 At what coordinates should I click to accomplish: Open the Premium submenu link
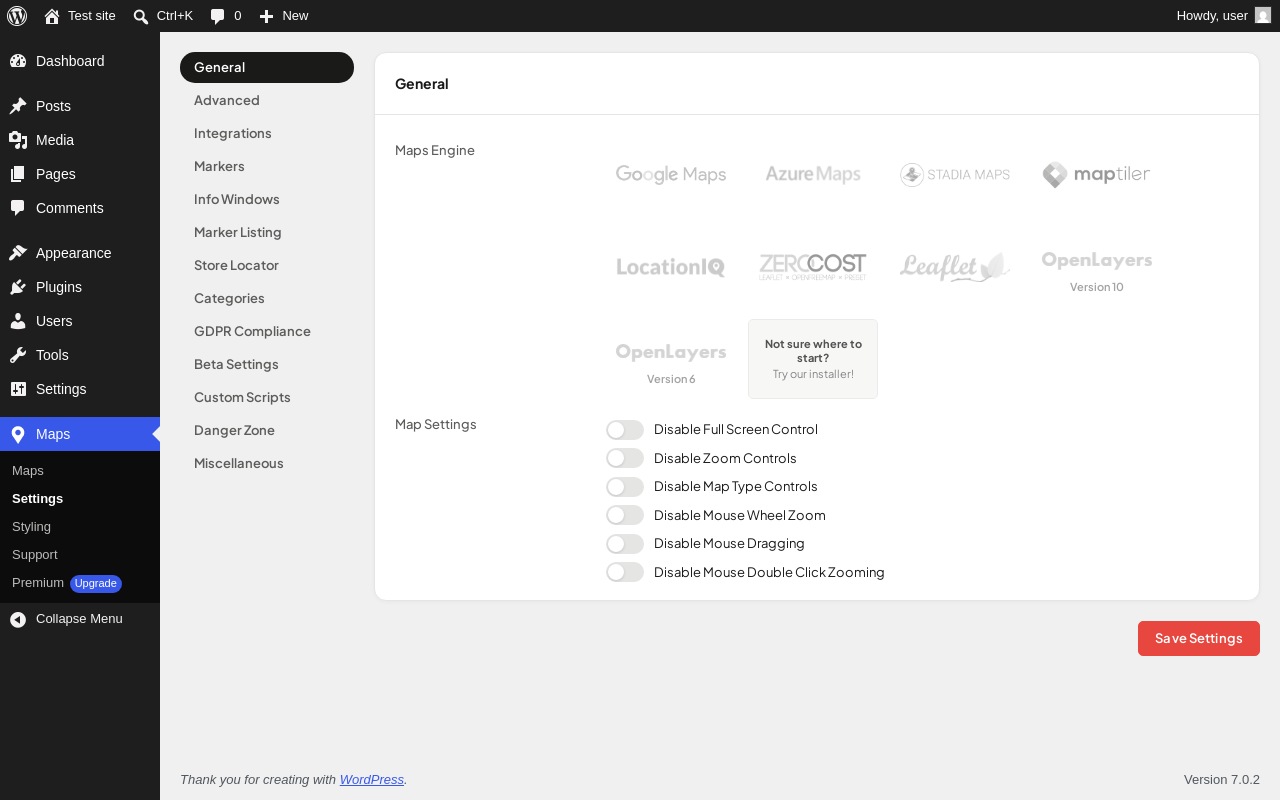pos(38,583)
